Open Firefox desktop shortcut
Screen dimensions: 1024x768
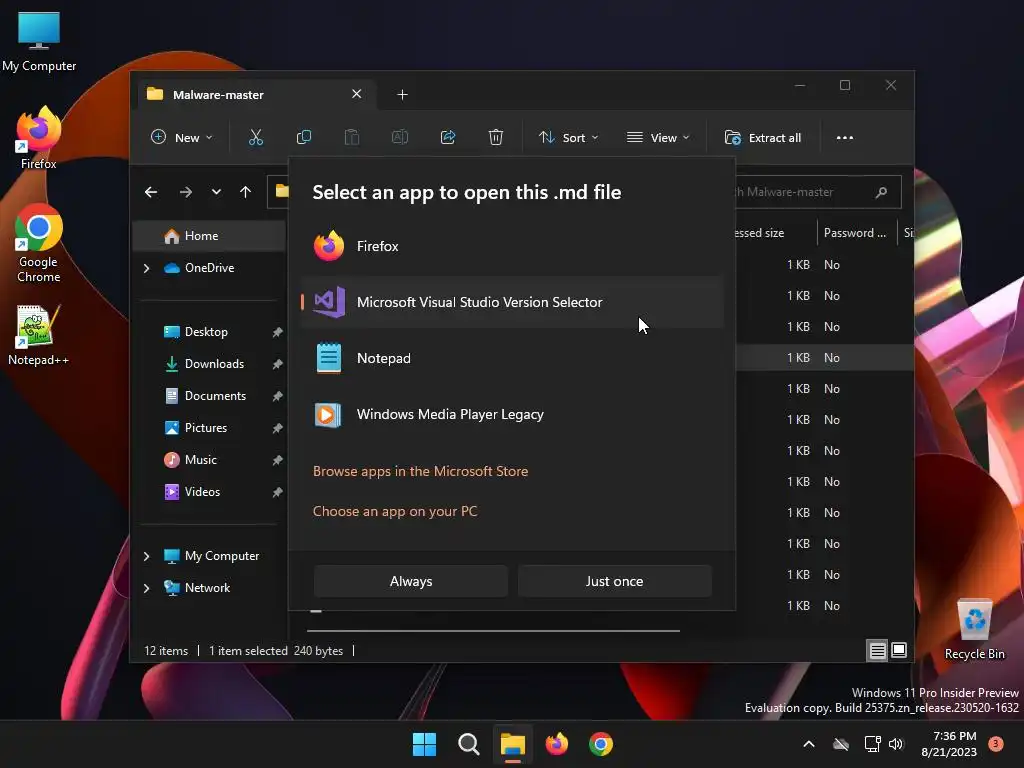pyautogui.click(x=39, y=139)
